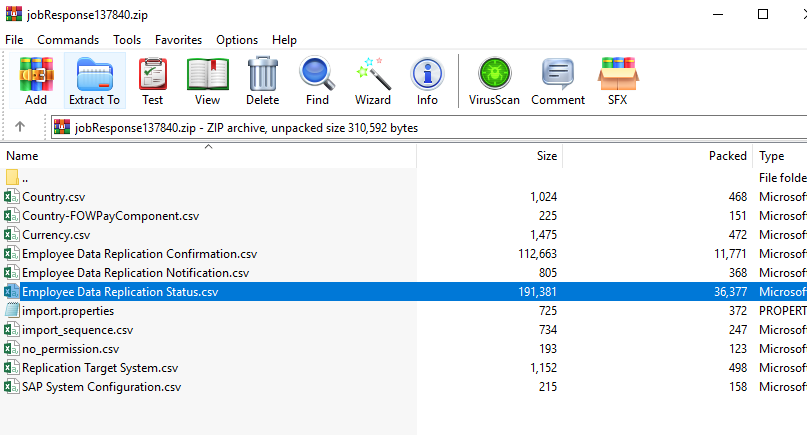This screenshot has width=807, height=435.
Task: Click Excel icon beside Employee Data Replication Notification.csv
Action: 12,273
